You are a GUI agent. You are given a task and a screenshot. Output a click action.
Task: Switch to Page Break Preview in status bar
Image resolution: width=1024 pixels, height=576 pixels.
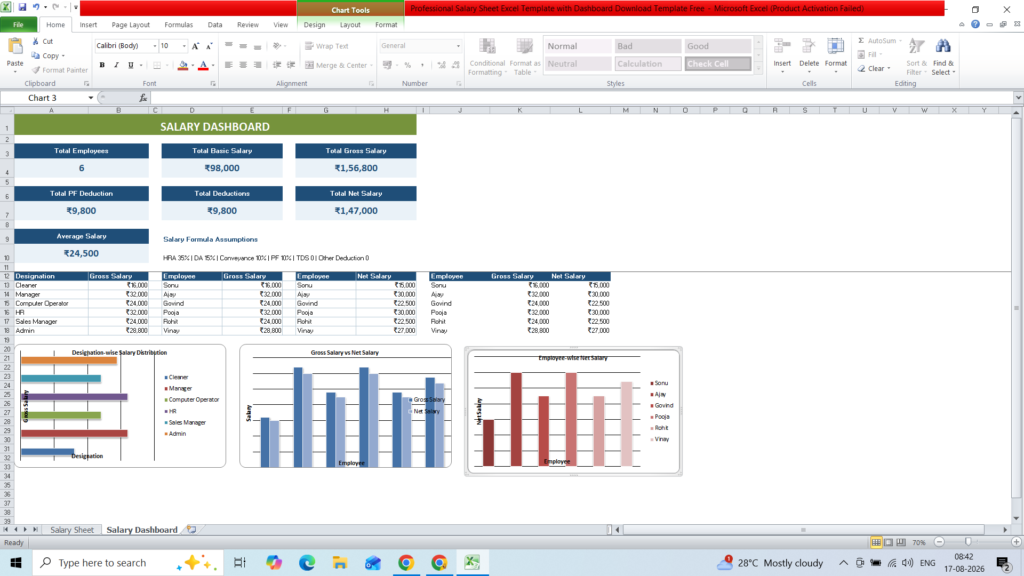point(901,542)
